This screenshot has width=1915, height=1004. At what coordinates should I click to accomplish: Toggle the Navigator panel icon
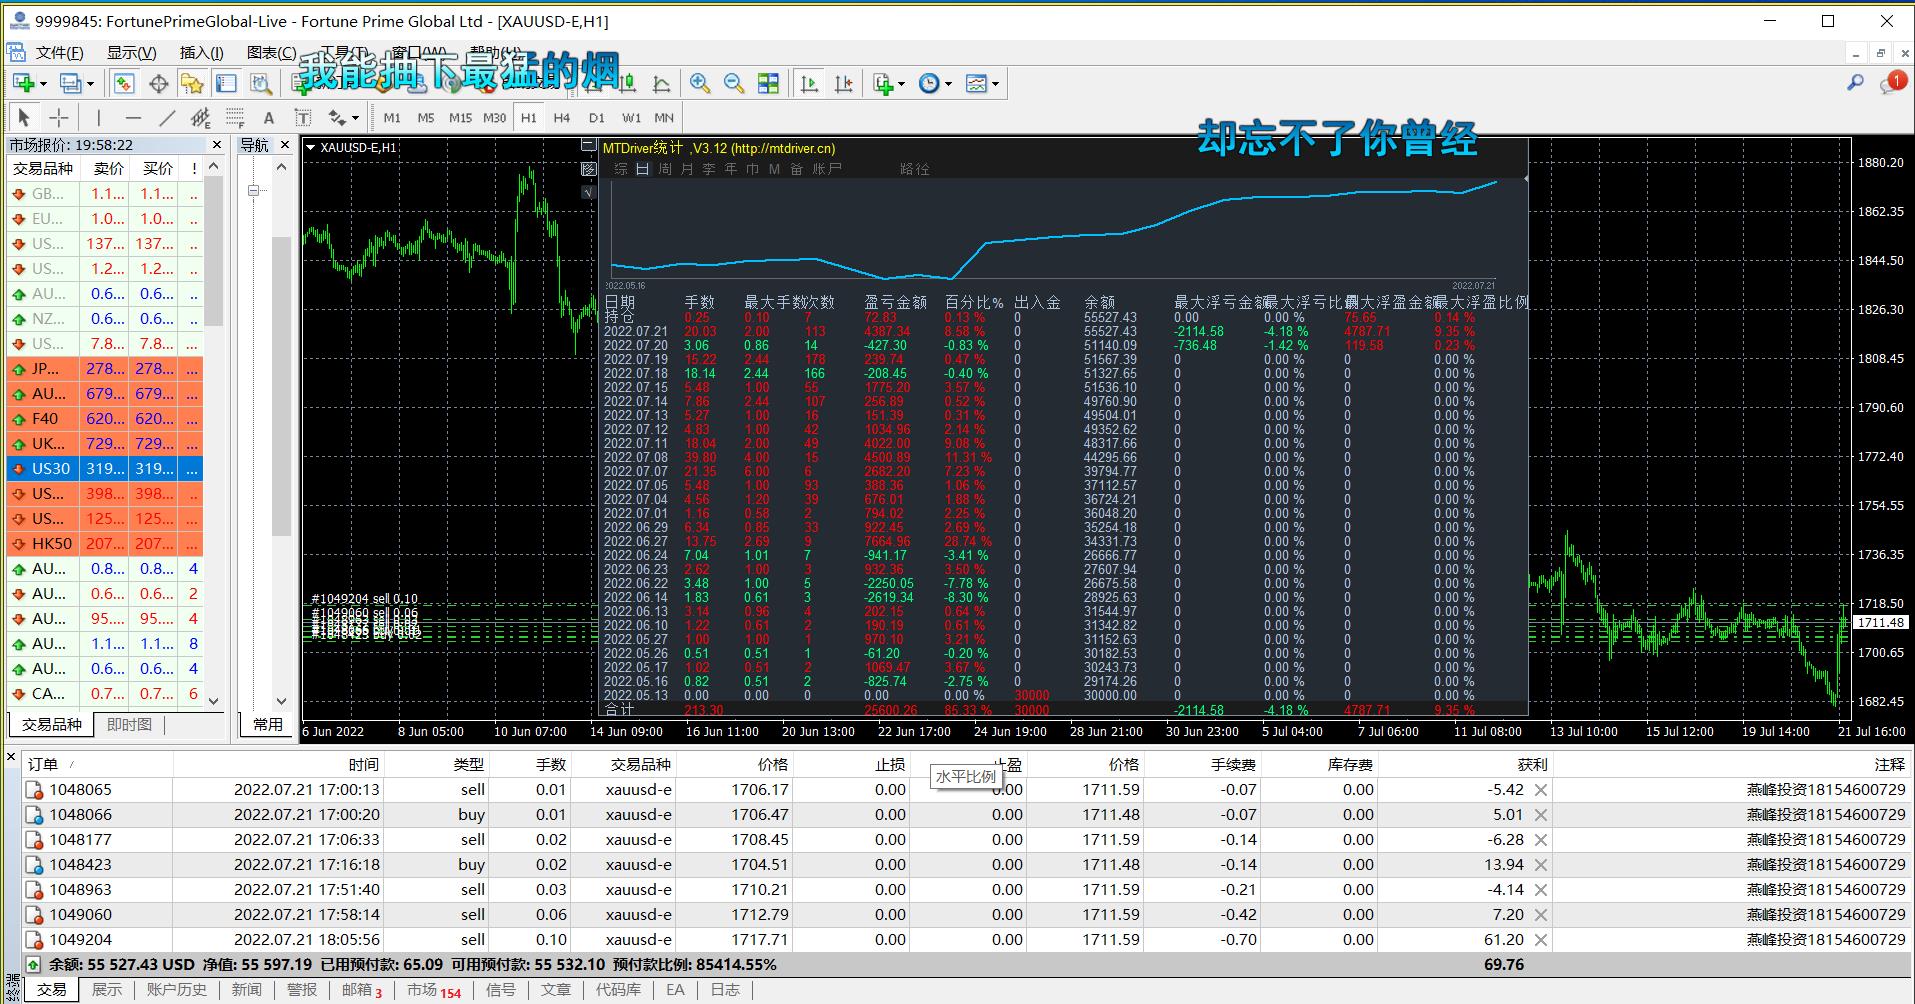192,84
